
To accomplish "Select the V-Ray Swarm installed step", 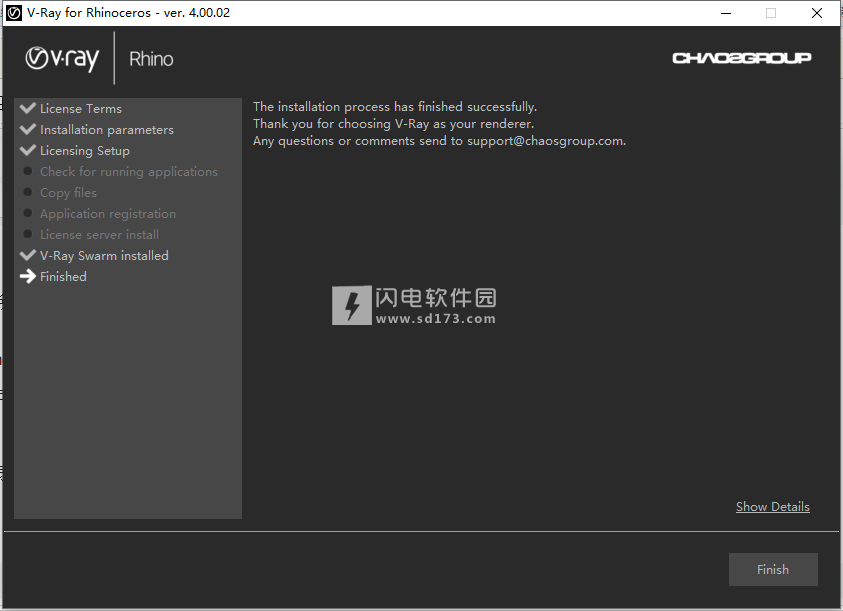I will click(x=104, y=255).
